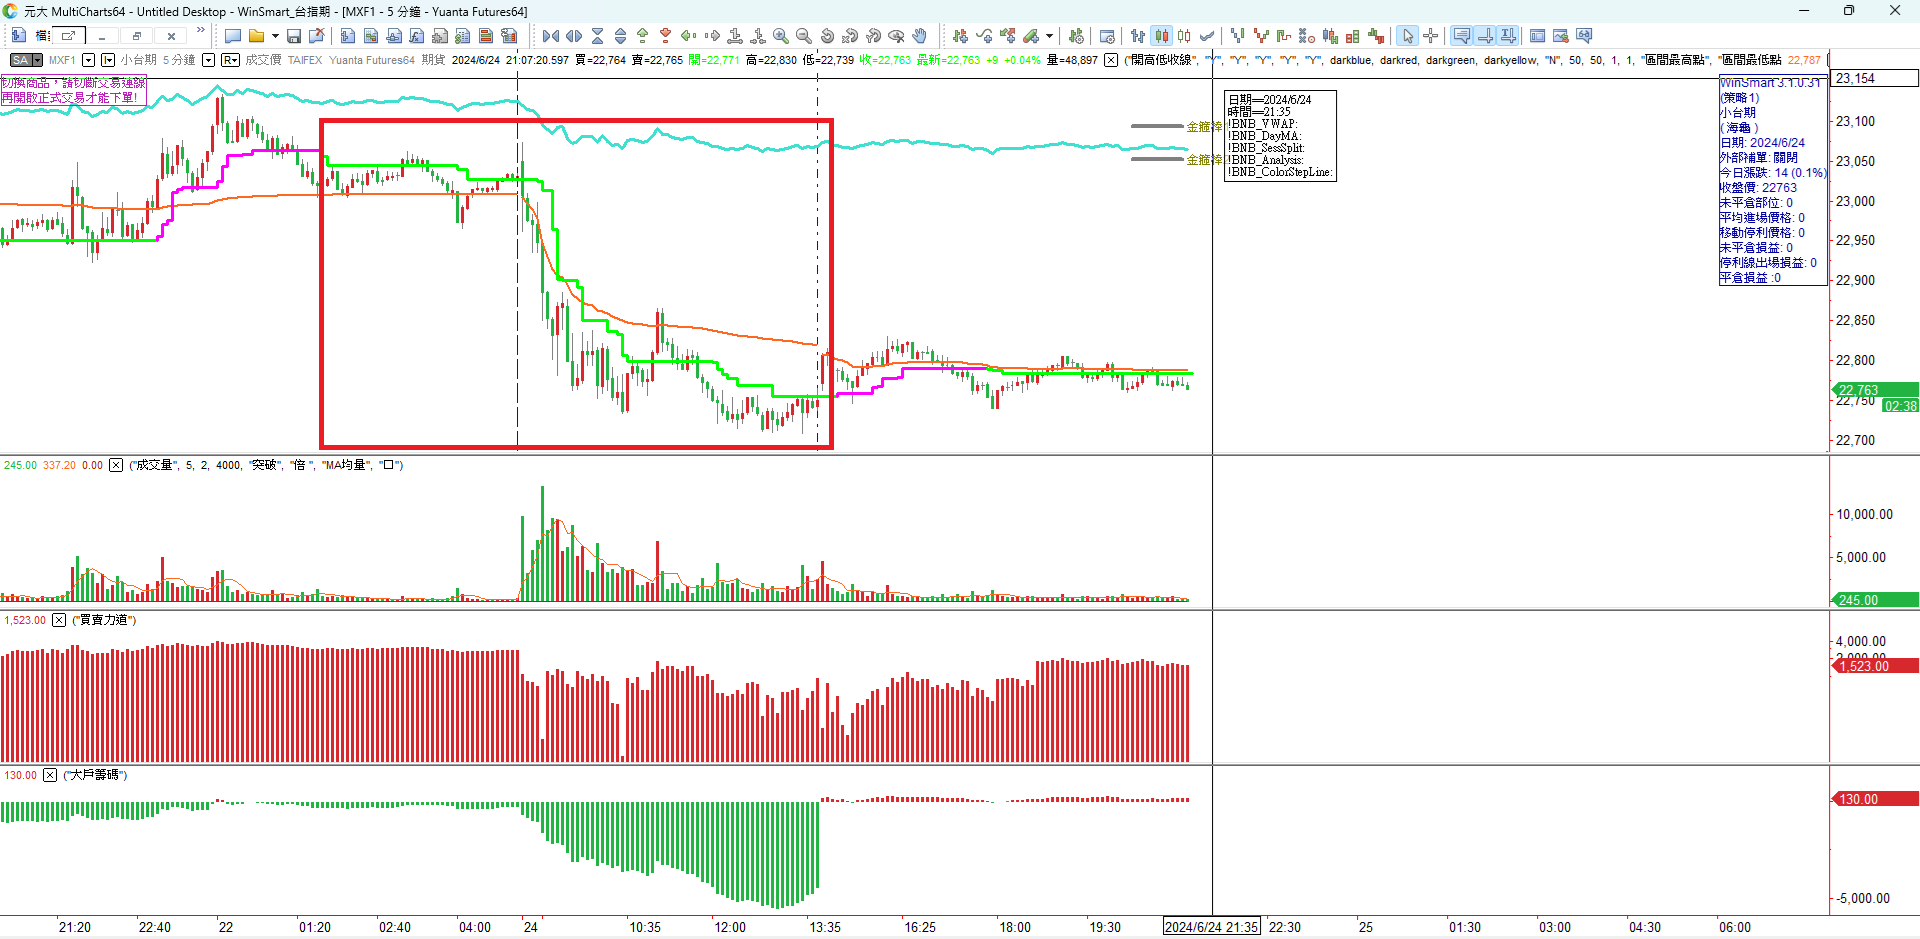Click the red down-arrow shift chart icon
The height and width of the screenshot is (939, 1920).
(665, 36)
